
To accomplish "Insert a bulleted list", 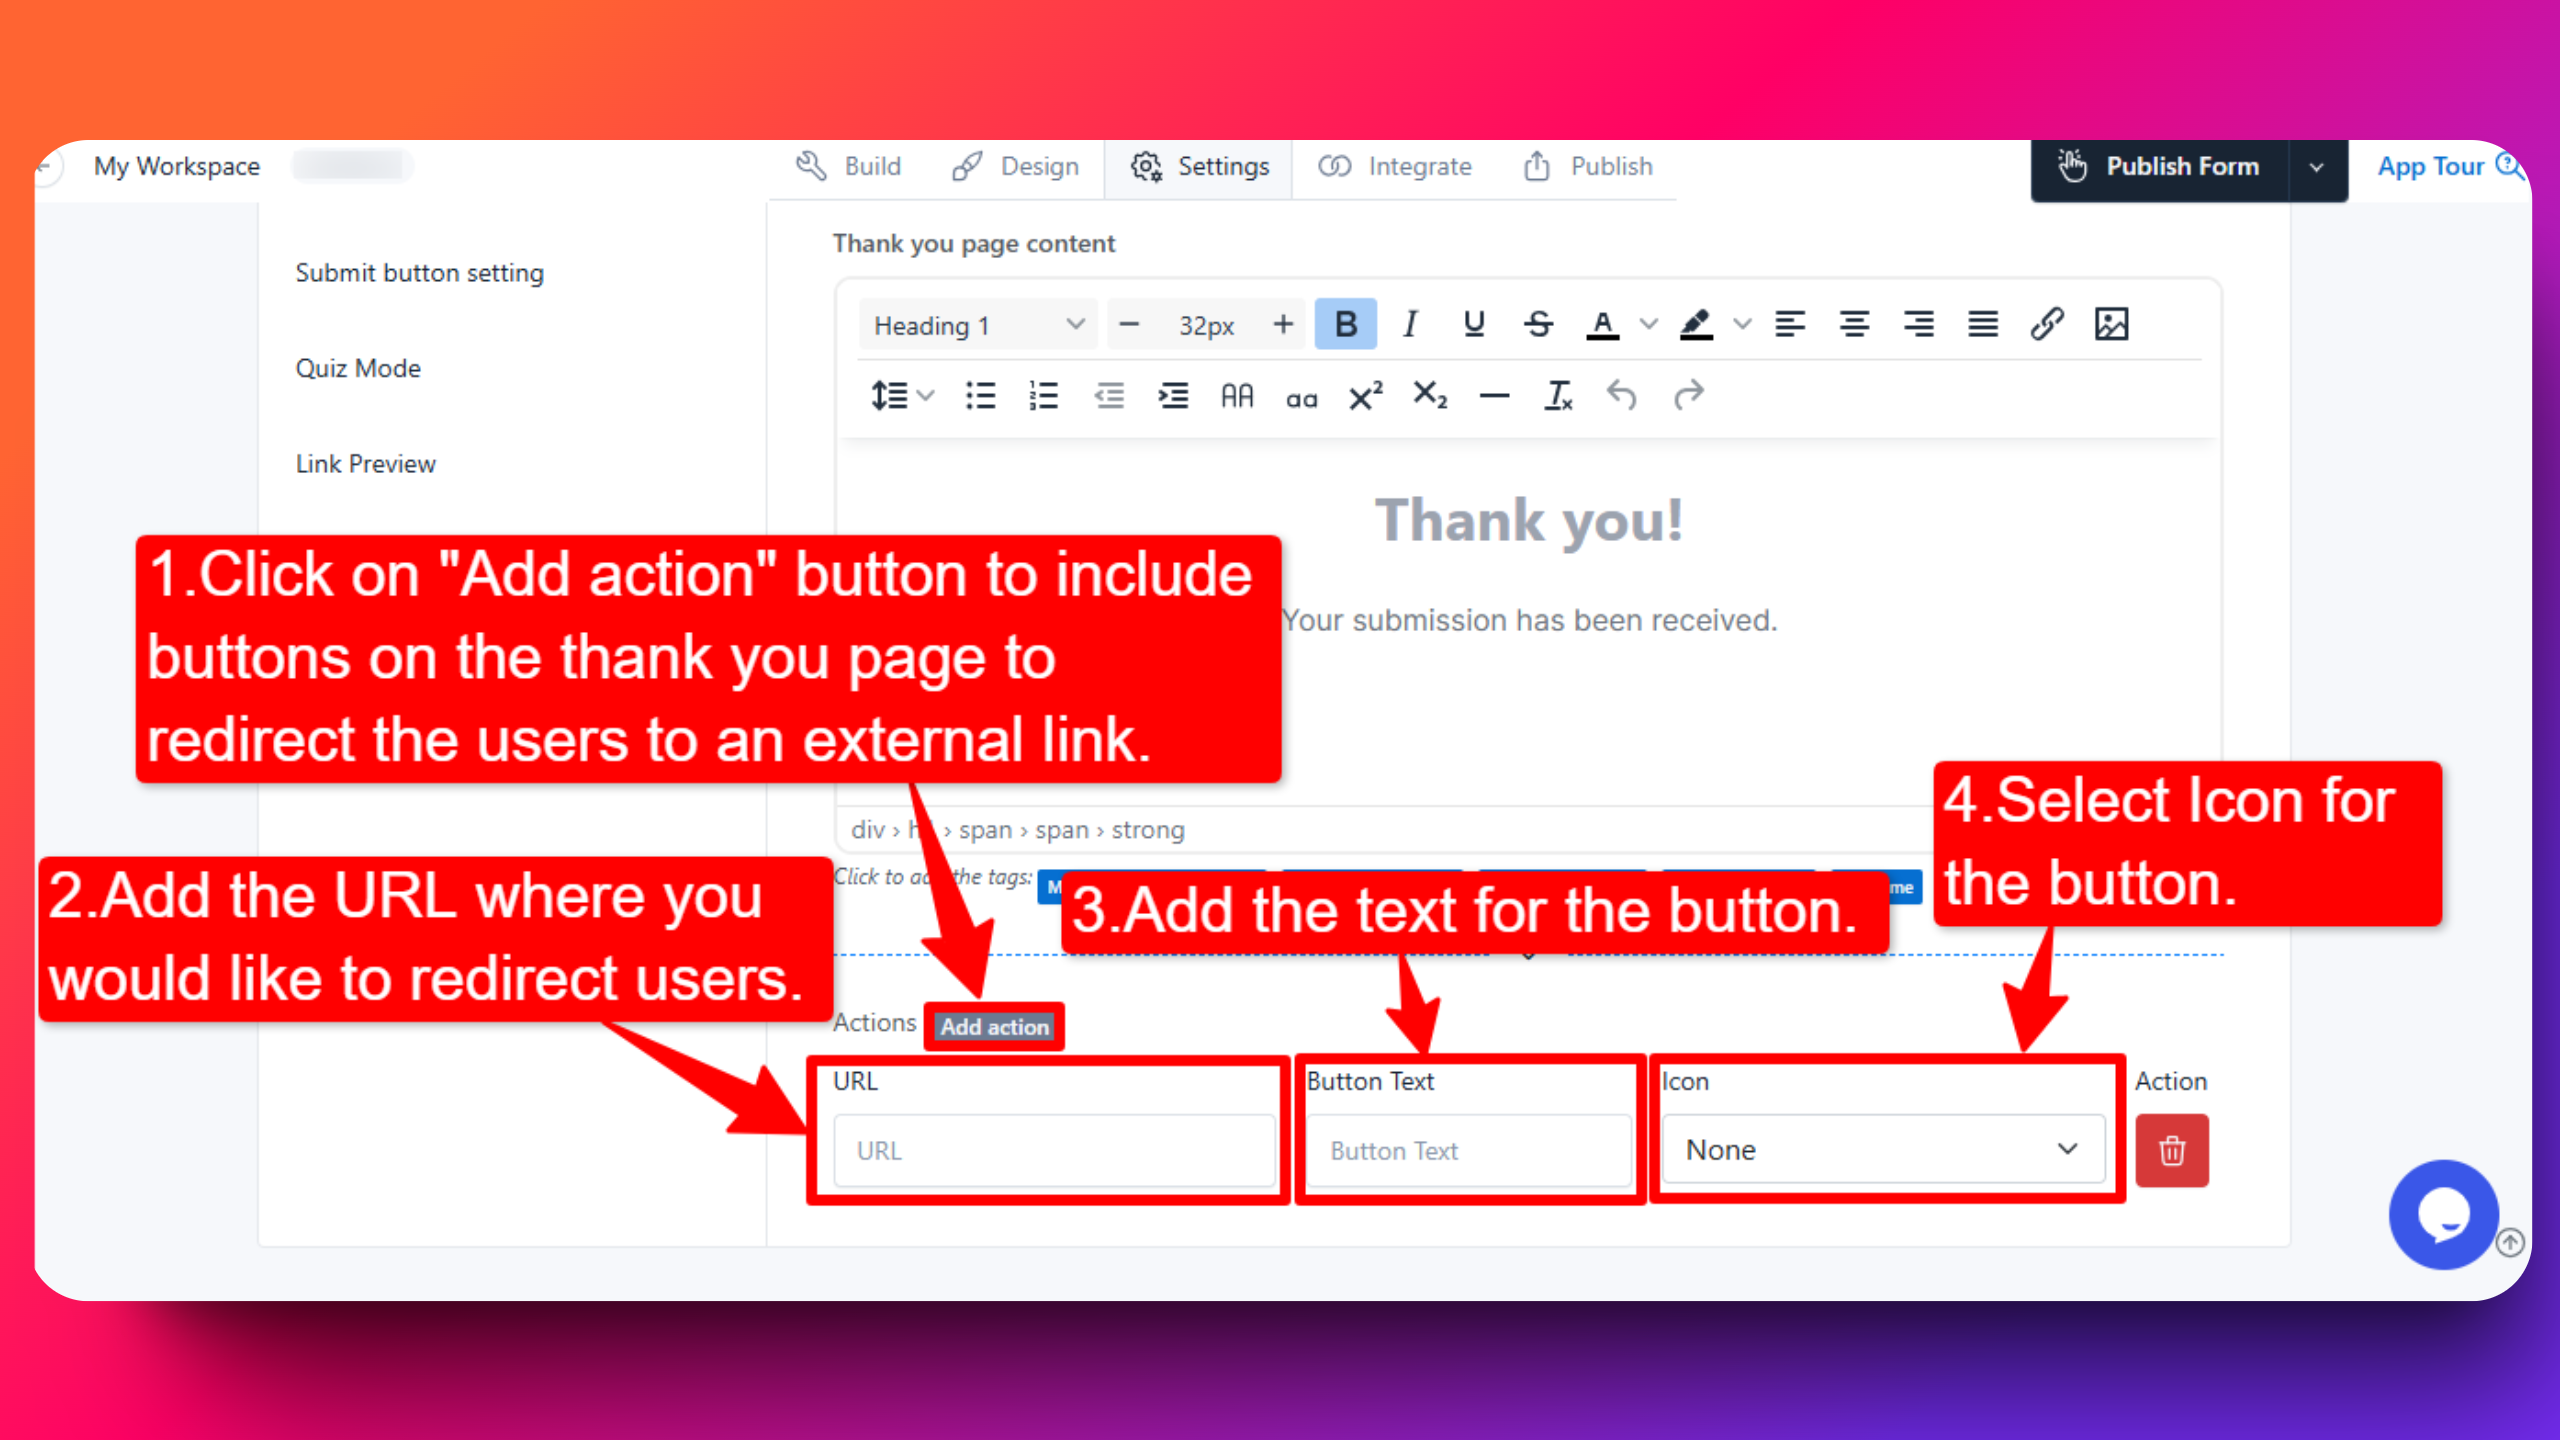I will pyautogui.click(x=980, y=396).
